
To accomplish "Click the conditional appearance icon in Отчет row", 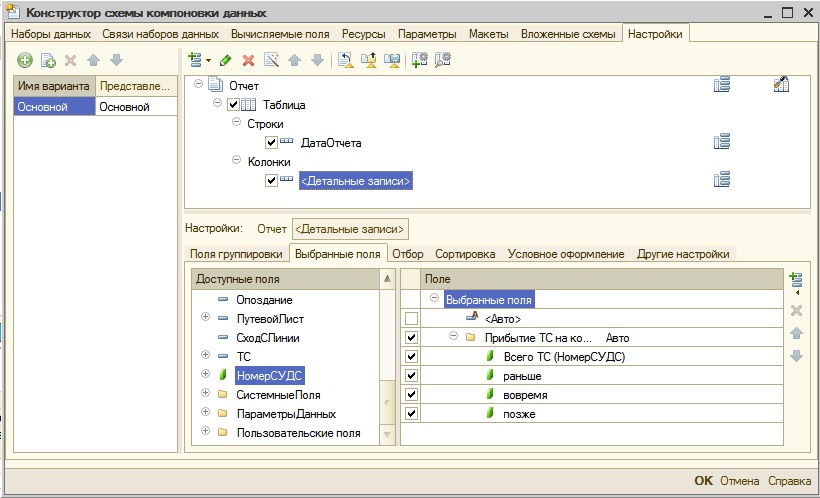I will pos(781,84).
